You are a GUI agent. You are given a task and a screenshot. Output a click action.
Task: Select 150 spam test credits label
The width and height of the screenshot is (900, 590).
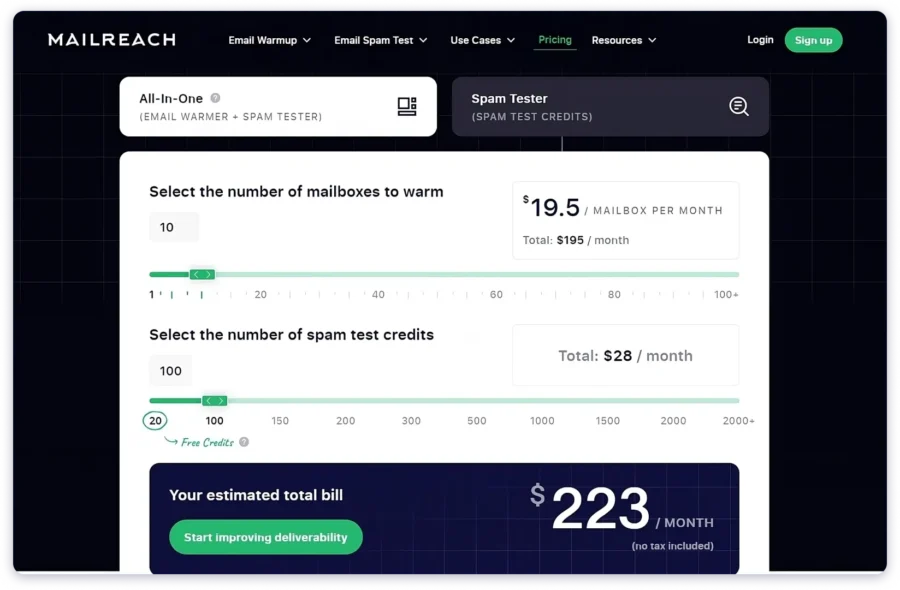click(280, 421)
